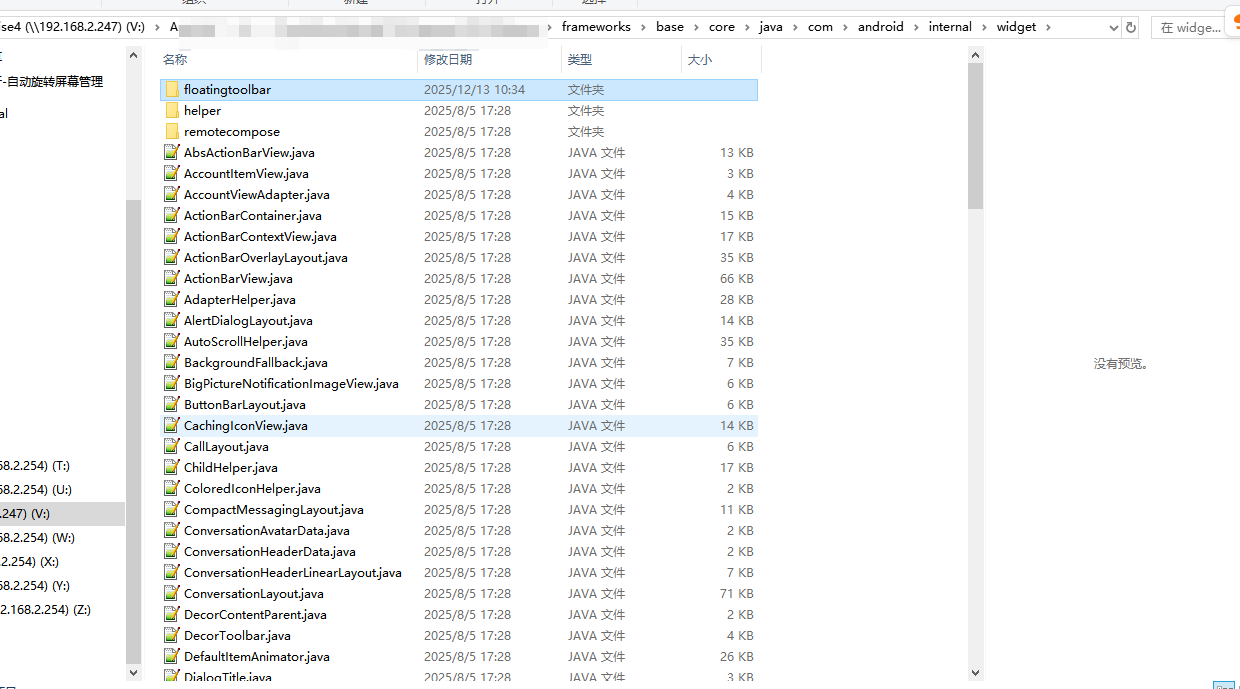Click the CompactMessagingLayout.java file icon

pos(172,510)
